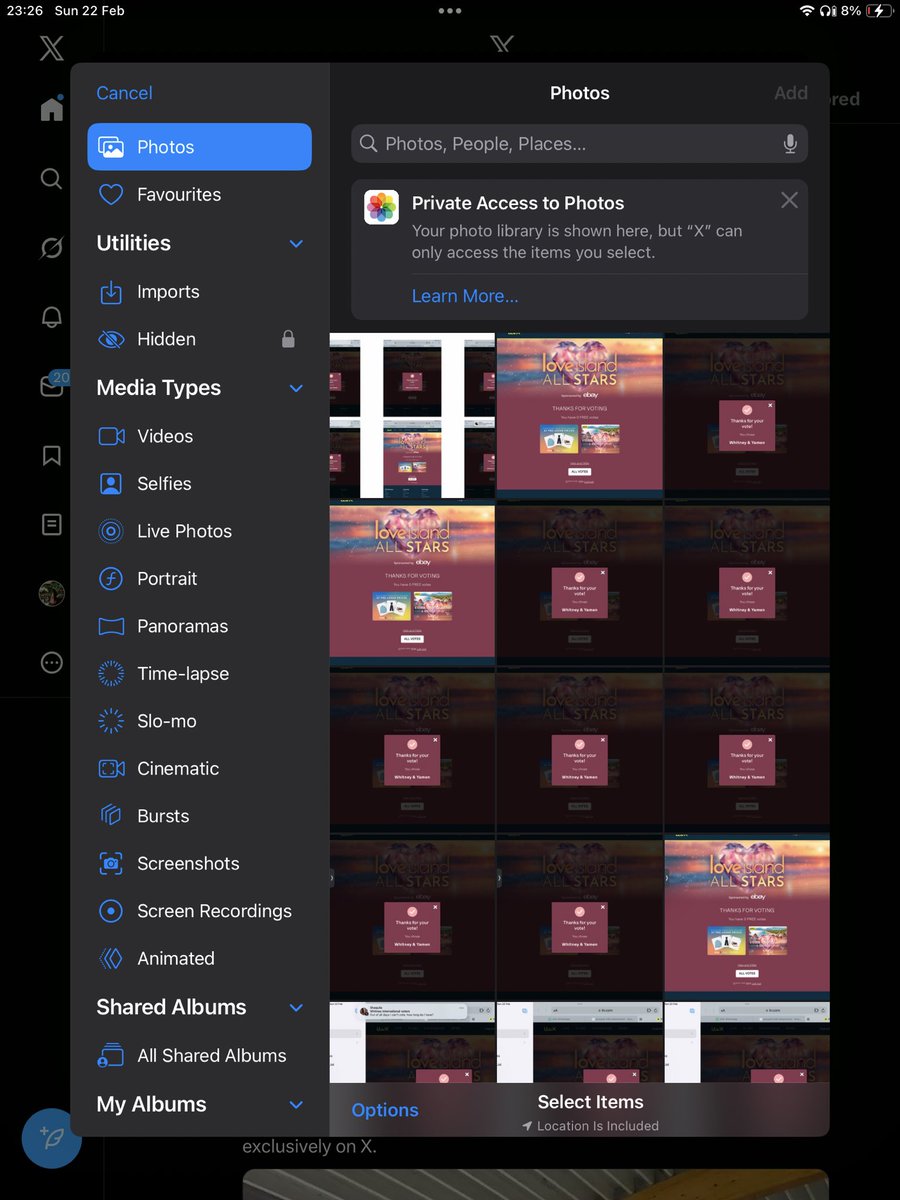Screen dimensions: 900x1200
Task: Open X profile avatar in sidebar
Action: pyautogui.click(x=52, y=594)
